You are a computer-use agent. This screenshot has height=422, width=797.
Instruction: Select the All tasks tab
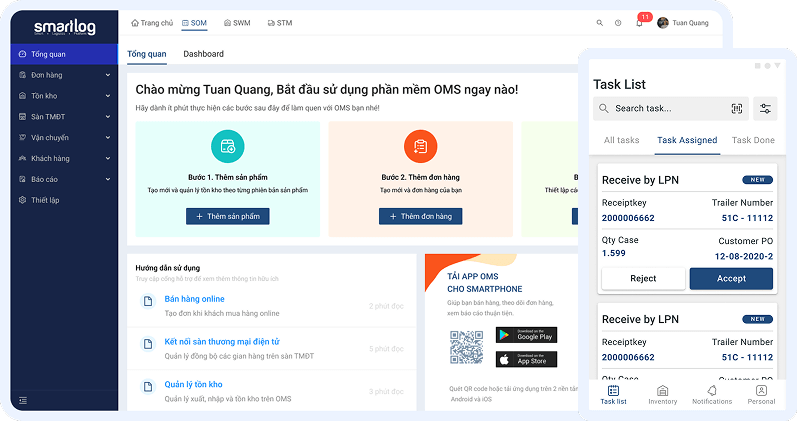coord(621,140)
